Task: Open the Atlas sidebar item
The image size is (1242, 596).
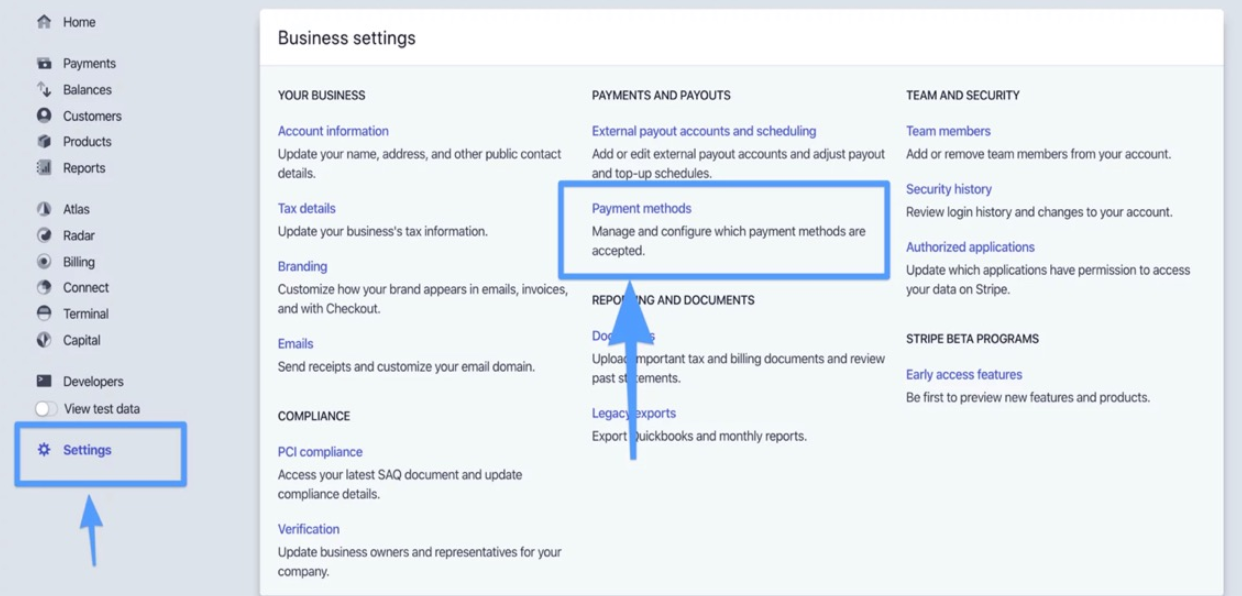Action: (x=76, y=209)
